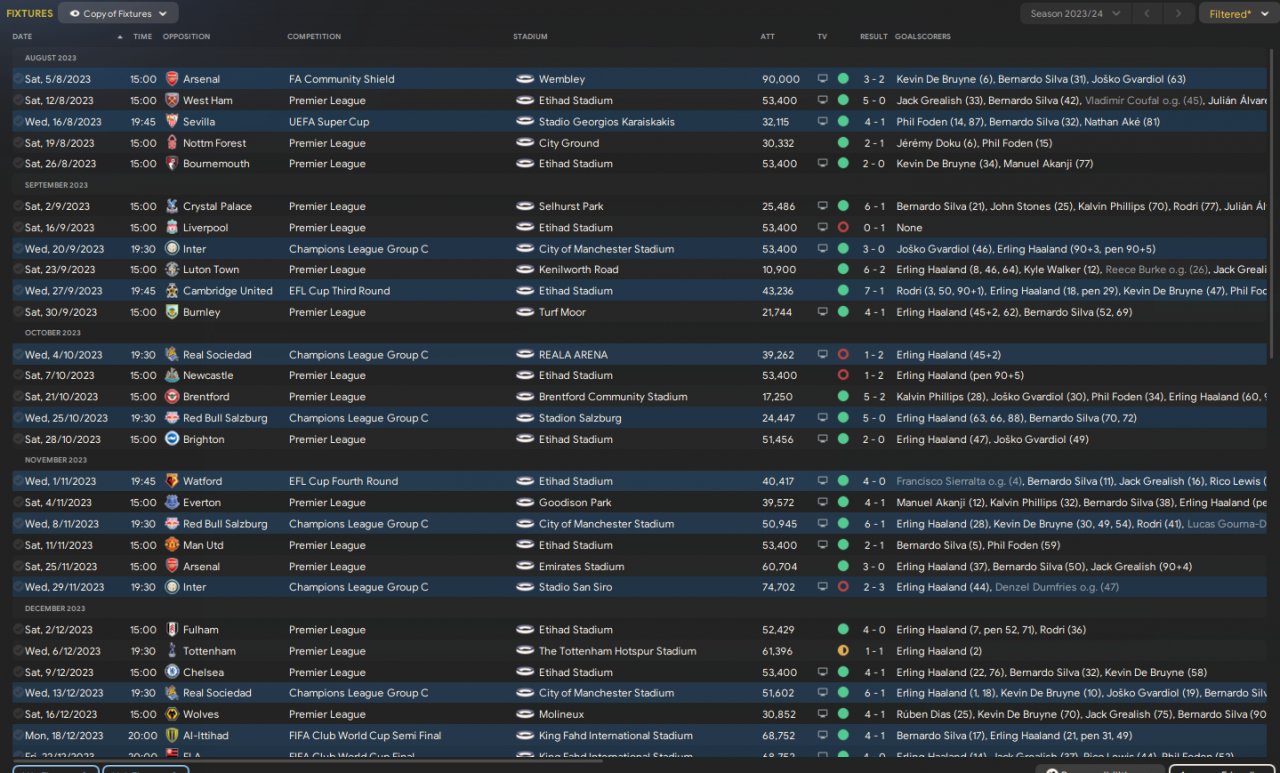Tick the Everton fixture row circle
The image size is (1280, 773).
[x=18, y=503]
